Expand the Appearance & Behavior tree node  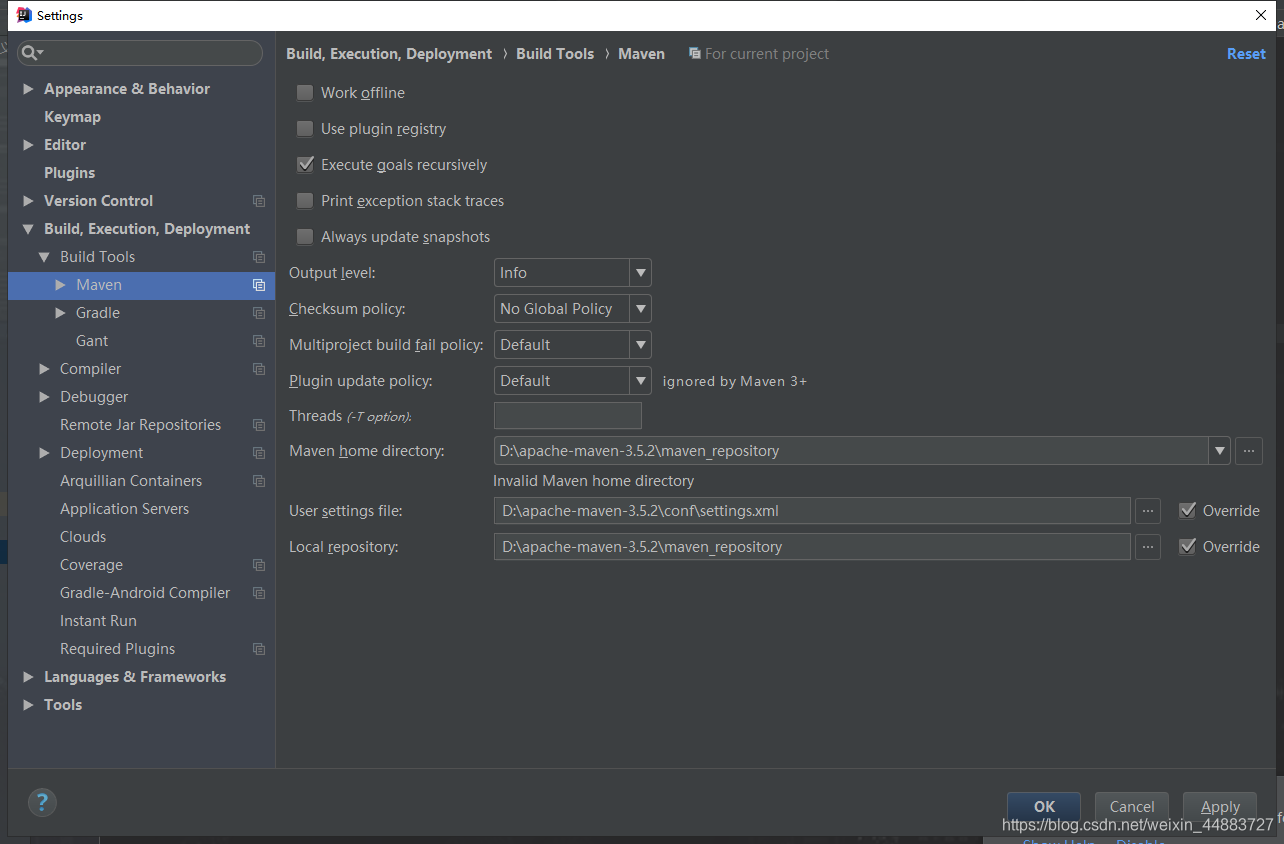coord(28,89)
